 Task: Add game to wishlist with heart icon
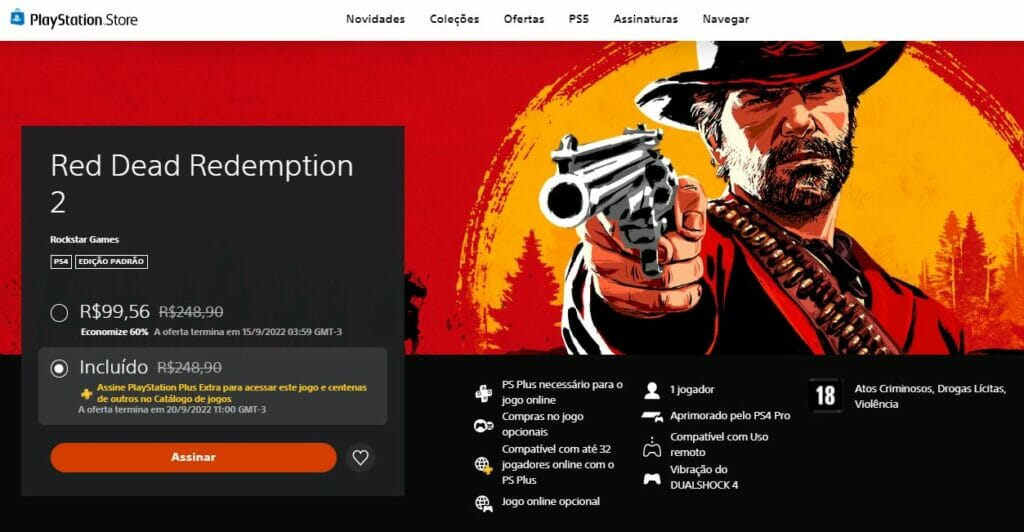tap(360, 458)
